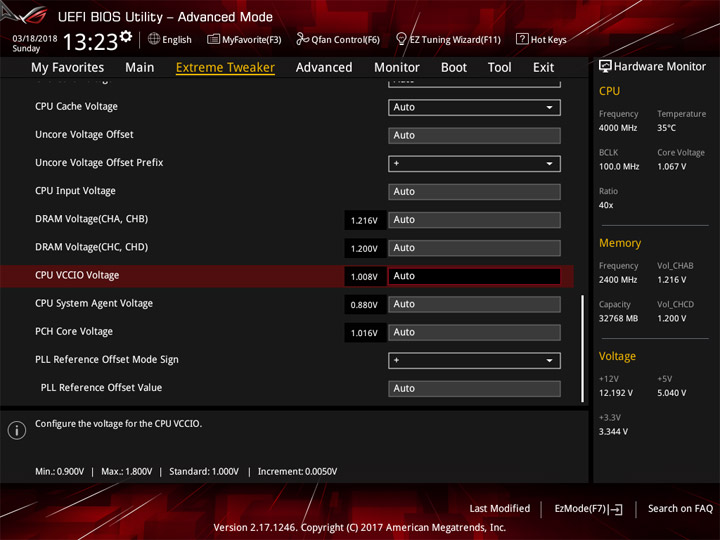
Task: Click the 03/18/2018 date text
Action: pos(34,38)
